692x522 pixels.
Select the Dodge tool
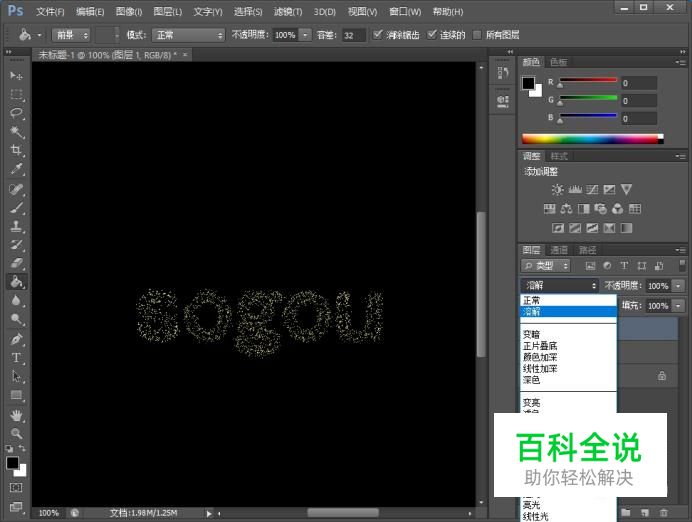click(16, 319)
